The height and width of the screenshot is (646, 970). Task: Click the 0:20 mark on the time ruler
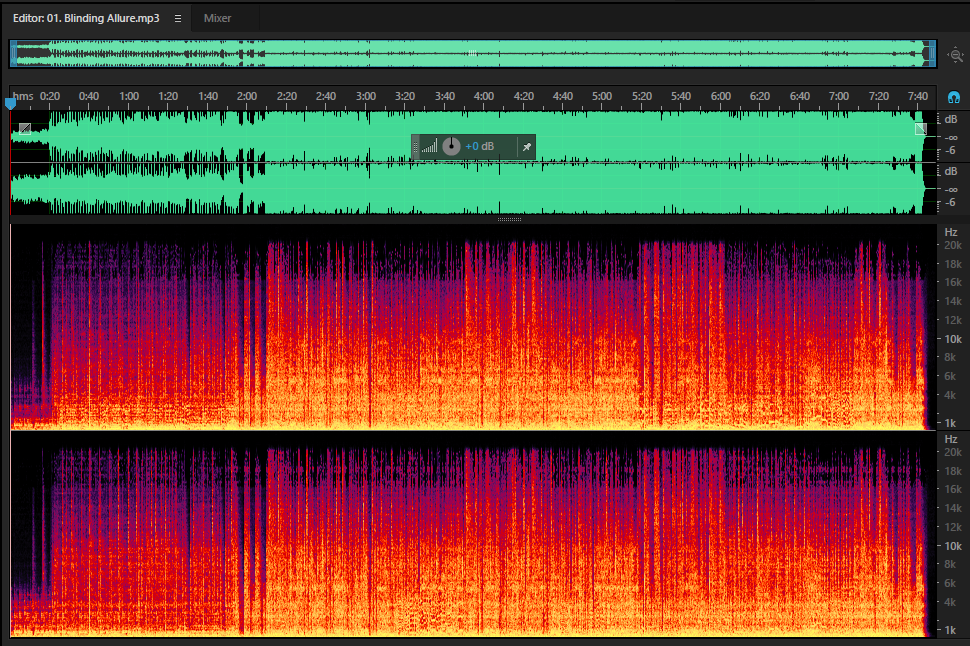(x=49, y=96)
